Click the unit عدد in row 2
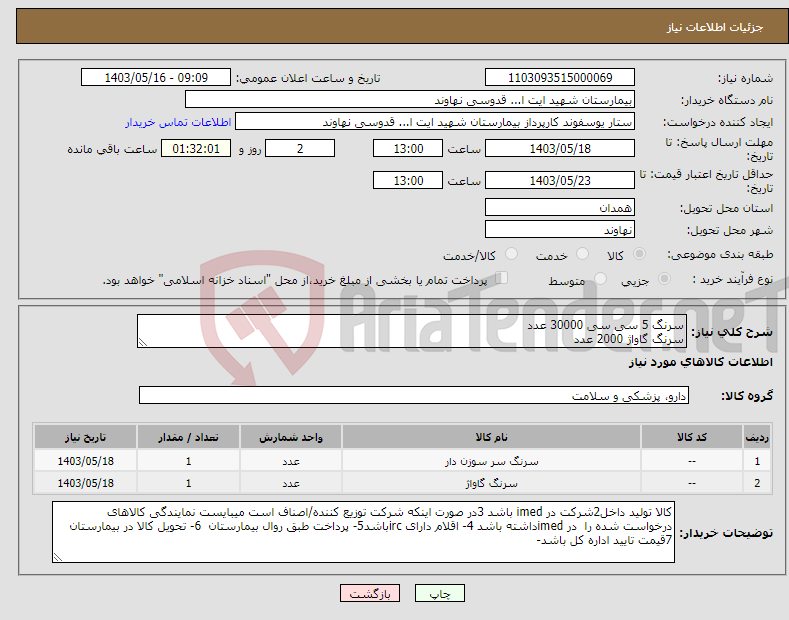The height and width of the screenshot is (620, 789). (x=291, y=483)
